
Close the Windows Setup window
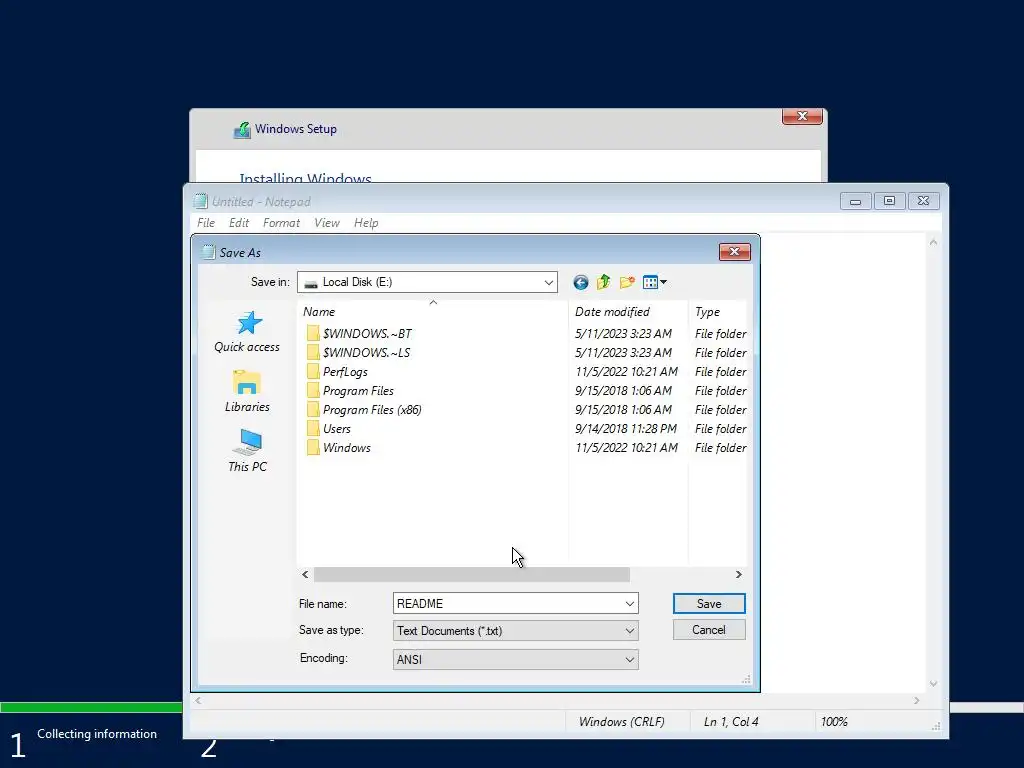[x=802, y=116]
